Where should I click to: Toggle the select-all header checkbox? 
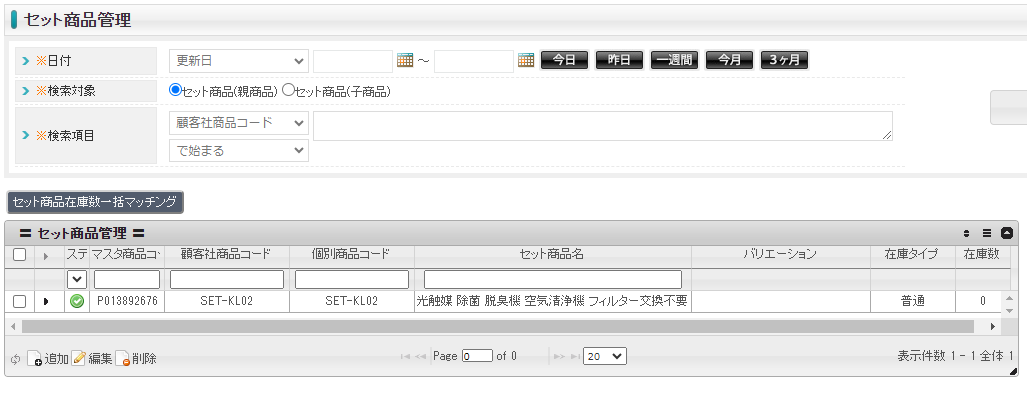20,255
